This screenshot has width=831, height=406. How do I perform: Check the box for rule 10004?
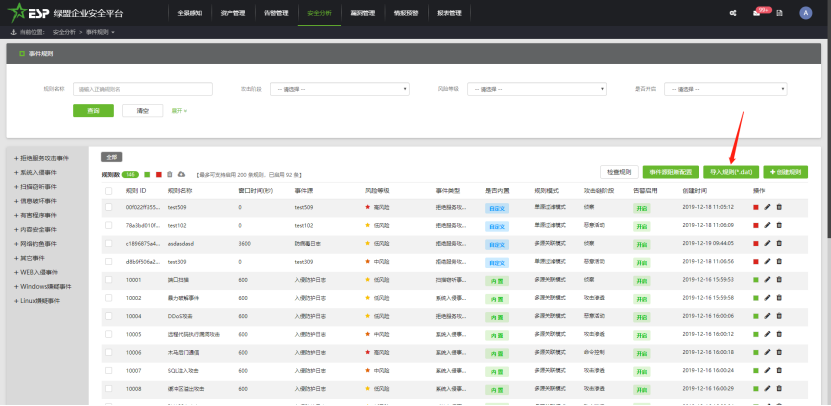click(109, 315)
